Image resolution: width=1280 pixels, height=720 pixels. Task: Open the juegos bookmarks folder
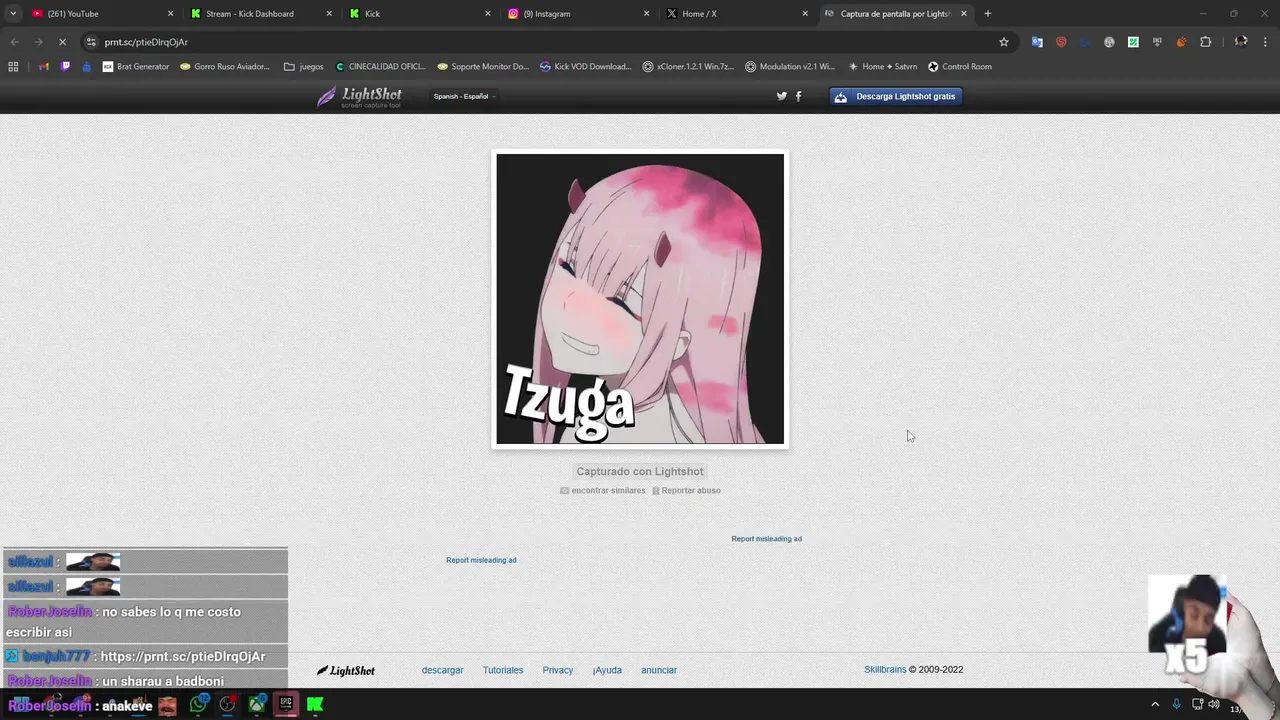click(304, 67)
